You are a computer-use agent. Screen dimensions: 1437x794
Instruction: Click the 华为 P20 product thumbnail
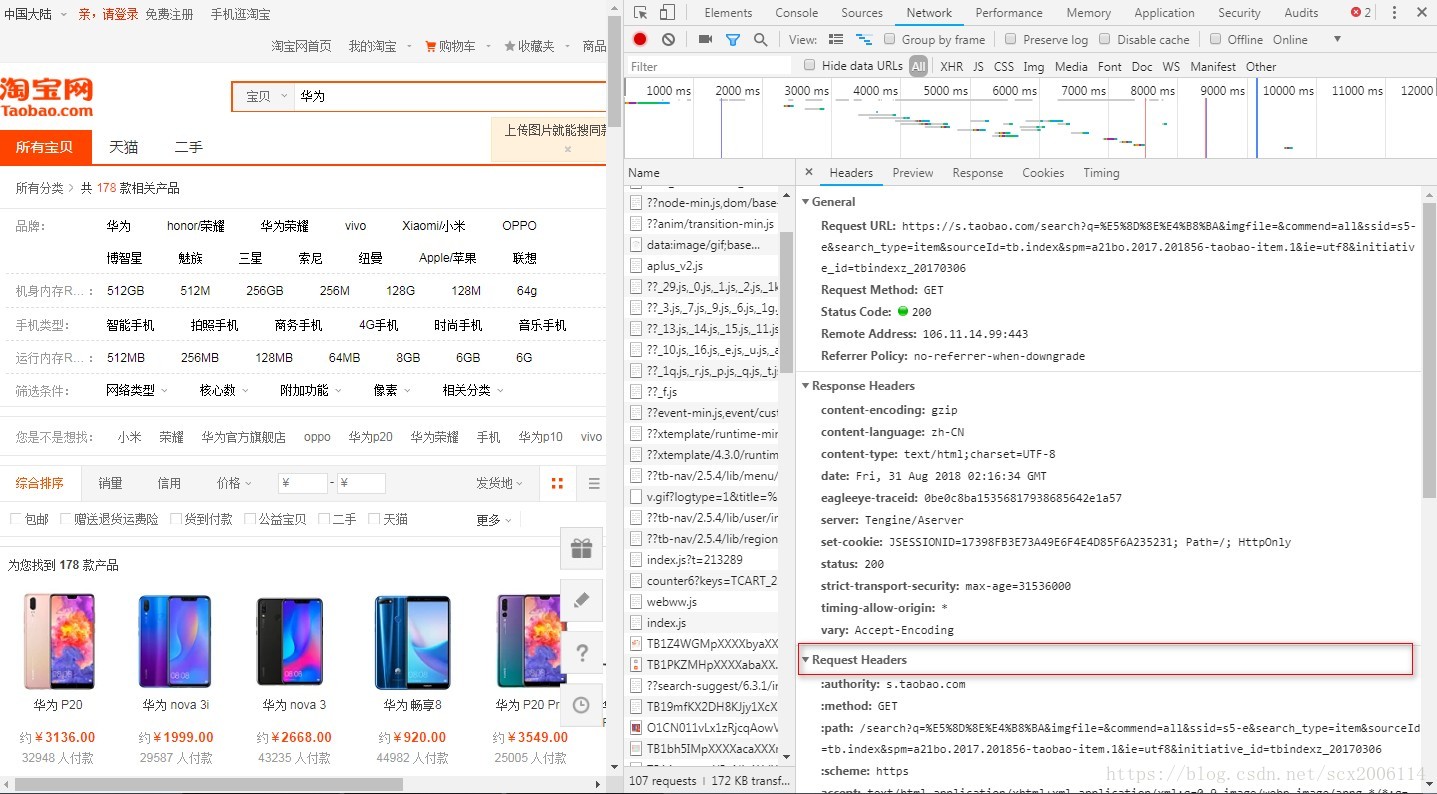pos(59,641)
